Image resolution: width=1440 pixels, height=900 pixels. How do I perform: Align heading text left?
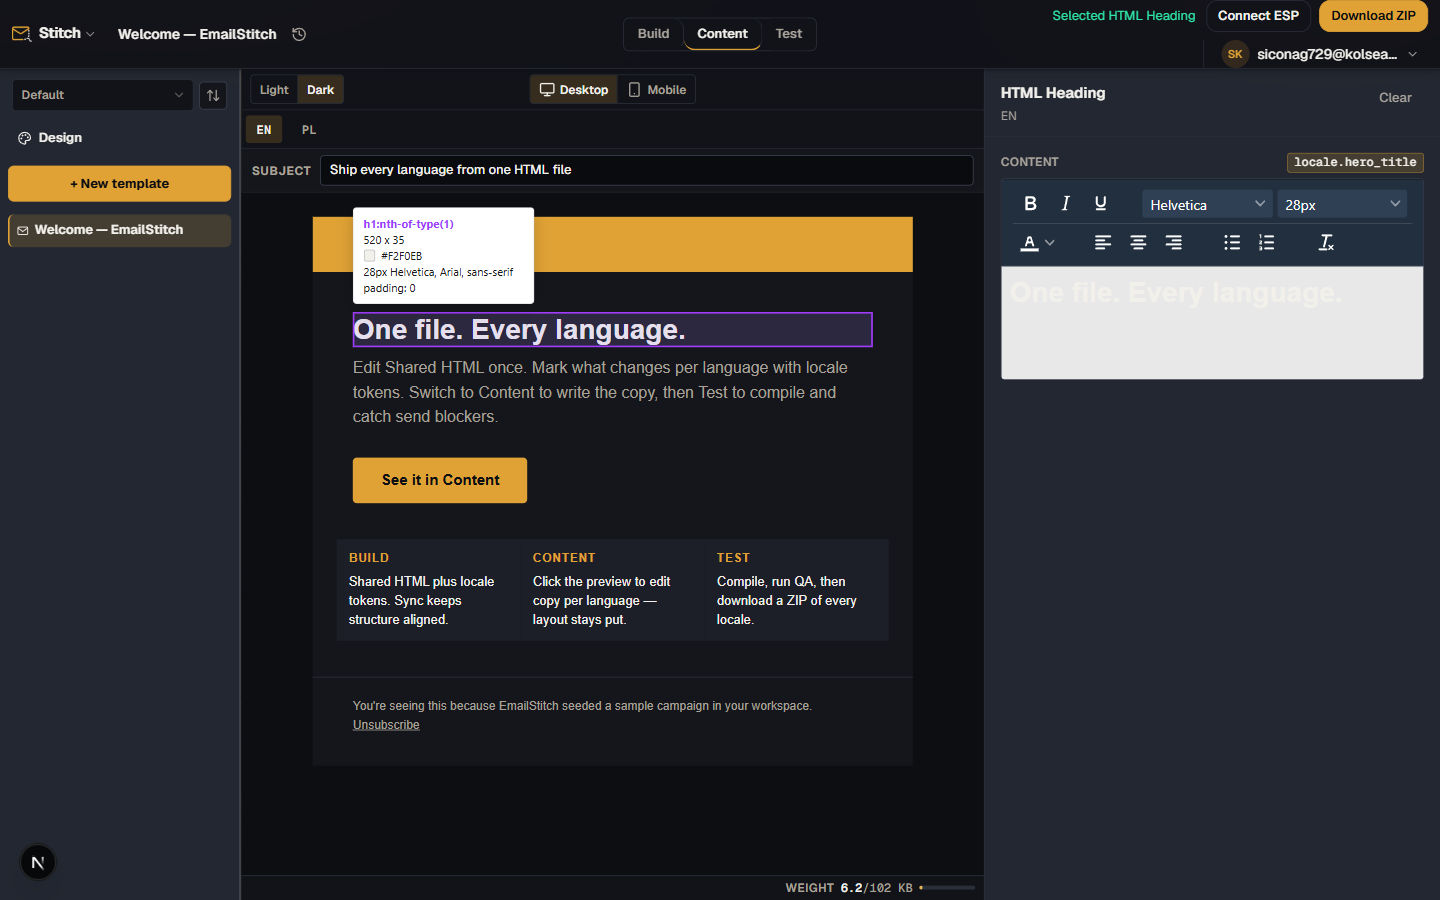click(x=1103, y=243)
